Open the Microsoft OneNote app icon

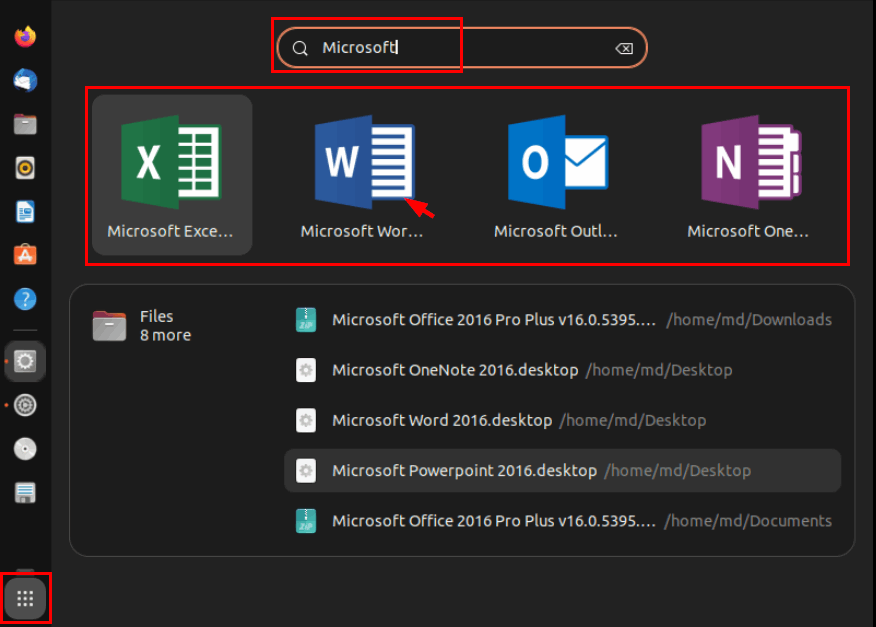click(x=751, y=162)
